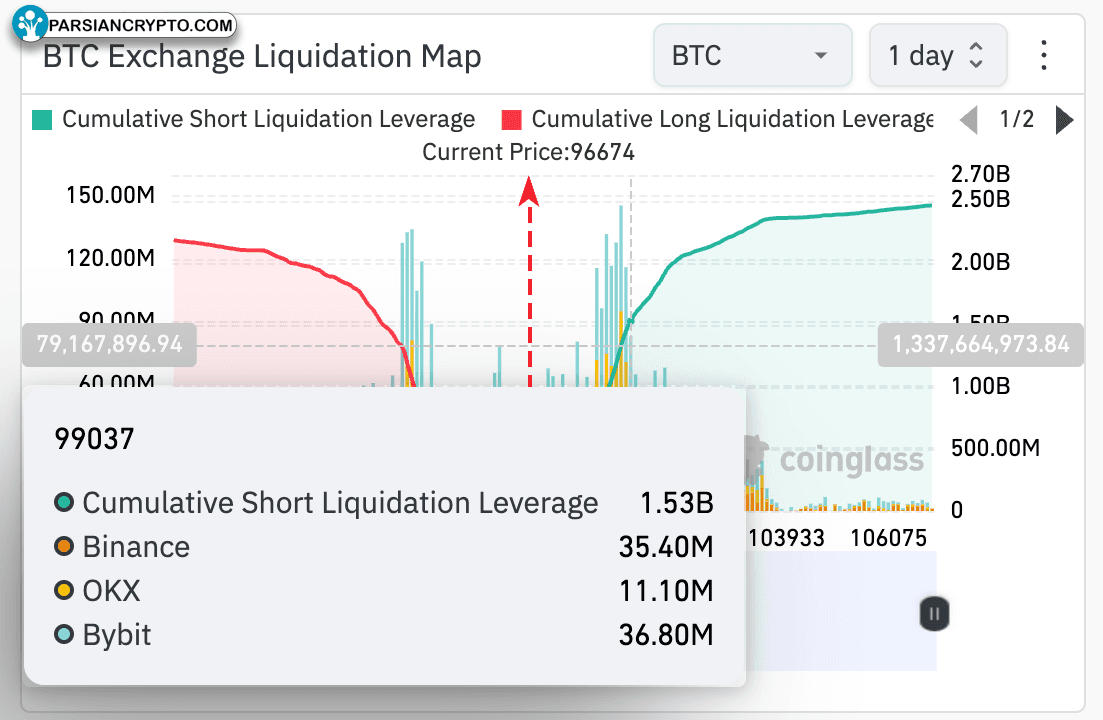The height and width of the screenshot is (720, 1103).
Task: Expand the BTC dropdown caret arrow
Action: pos(820,56)
